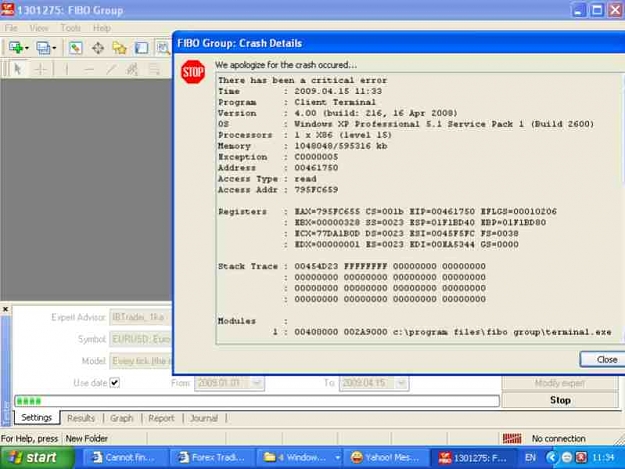Click the 'Time : 2009.04.15 11:33' line
The height and width of the screenshot is (469, 625).
click(x=300, y=91)
